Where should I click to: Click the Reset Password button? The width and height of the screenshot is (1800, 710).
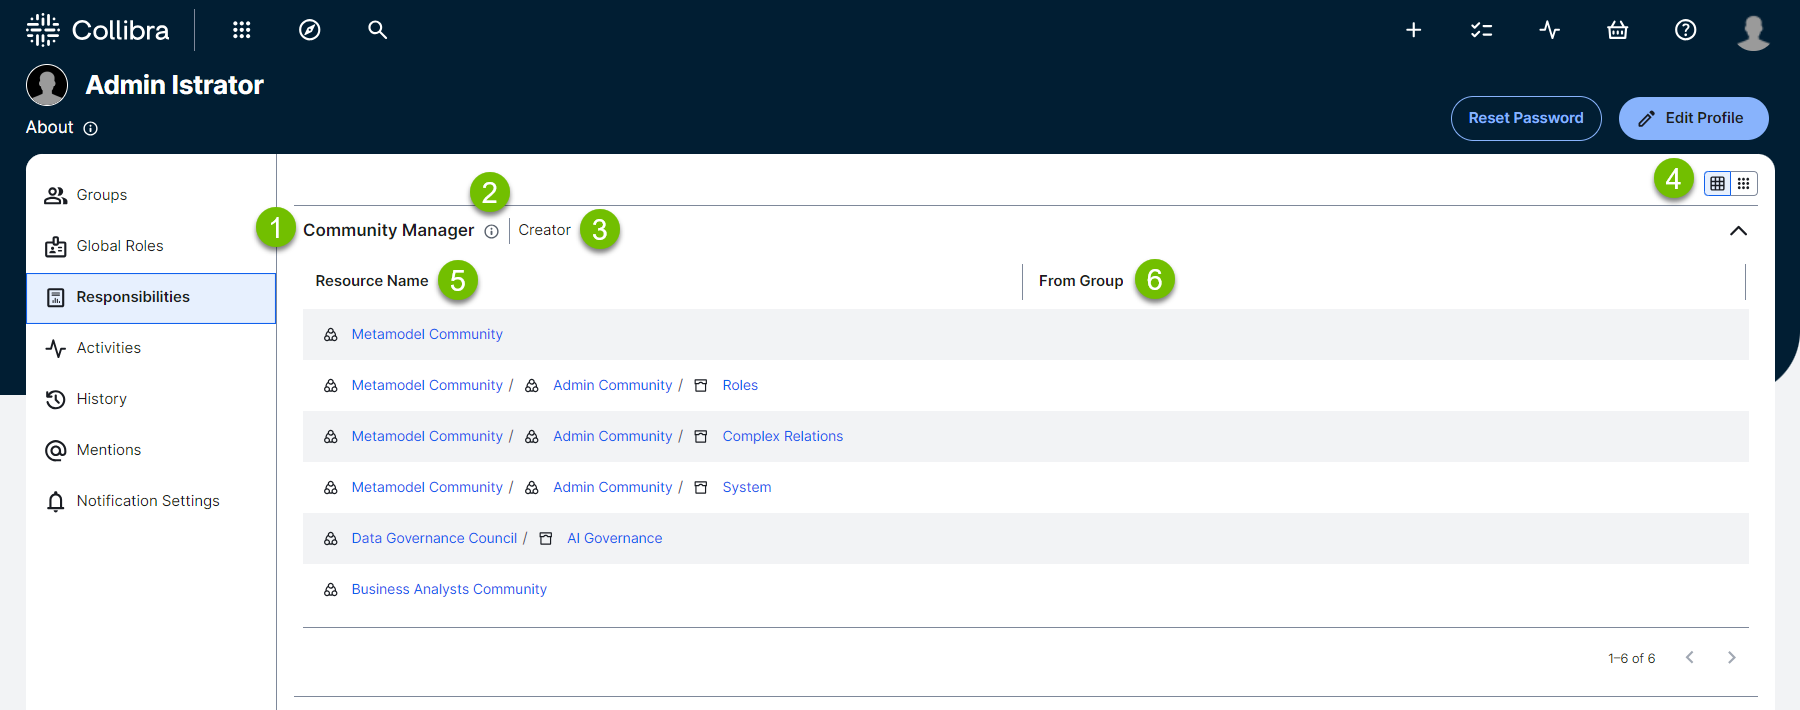tap(1525, 118)
